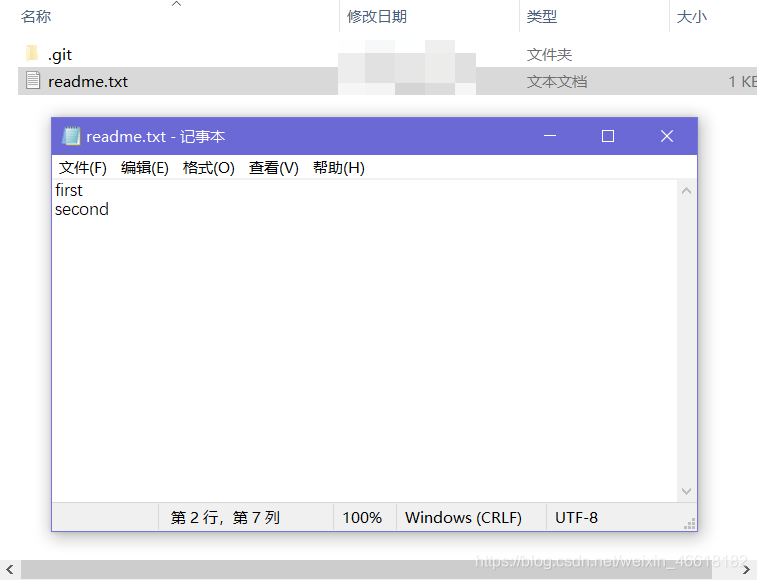Place cursor on the 'second' line
This screenshot has width=757, height=580.
tap(82, 209)
